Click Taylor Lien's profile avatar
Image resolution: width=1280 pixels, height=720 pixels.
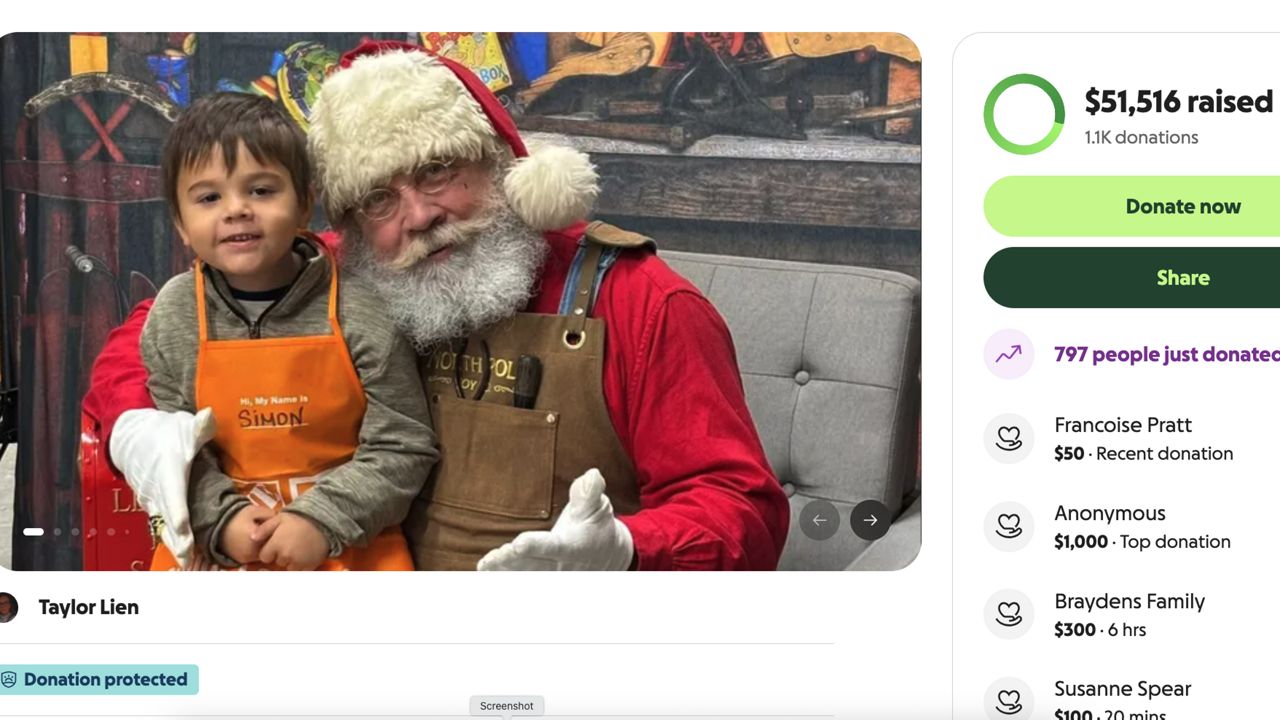7,607
